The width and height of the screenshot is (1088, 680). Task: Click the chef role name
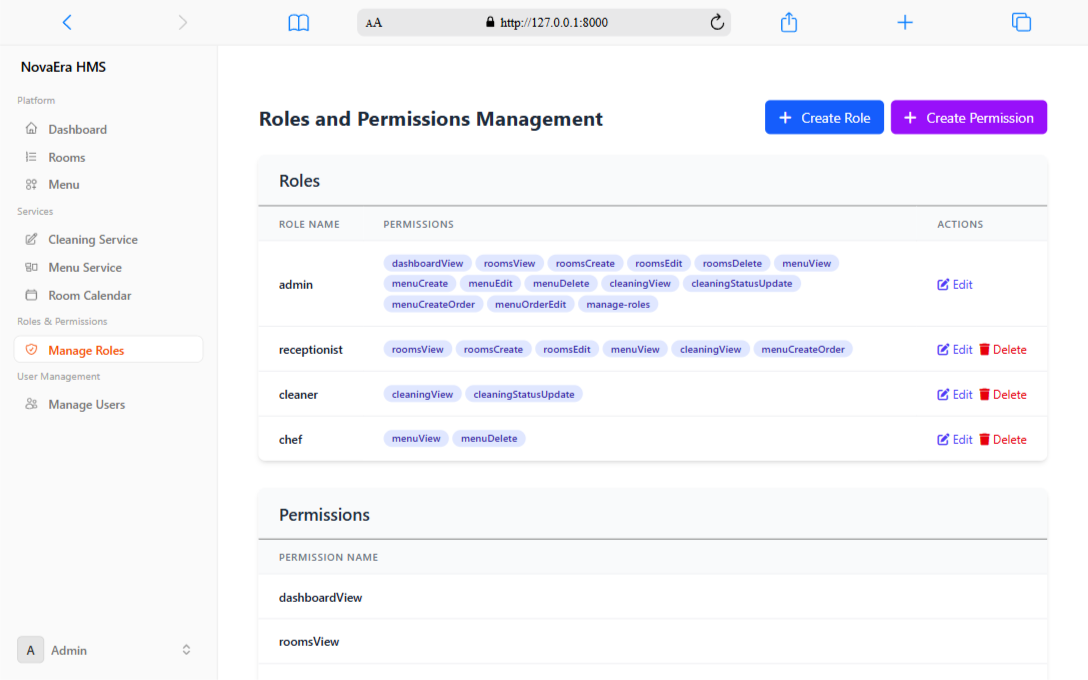point(291,440)
